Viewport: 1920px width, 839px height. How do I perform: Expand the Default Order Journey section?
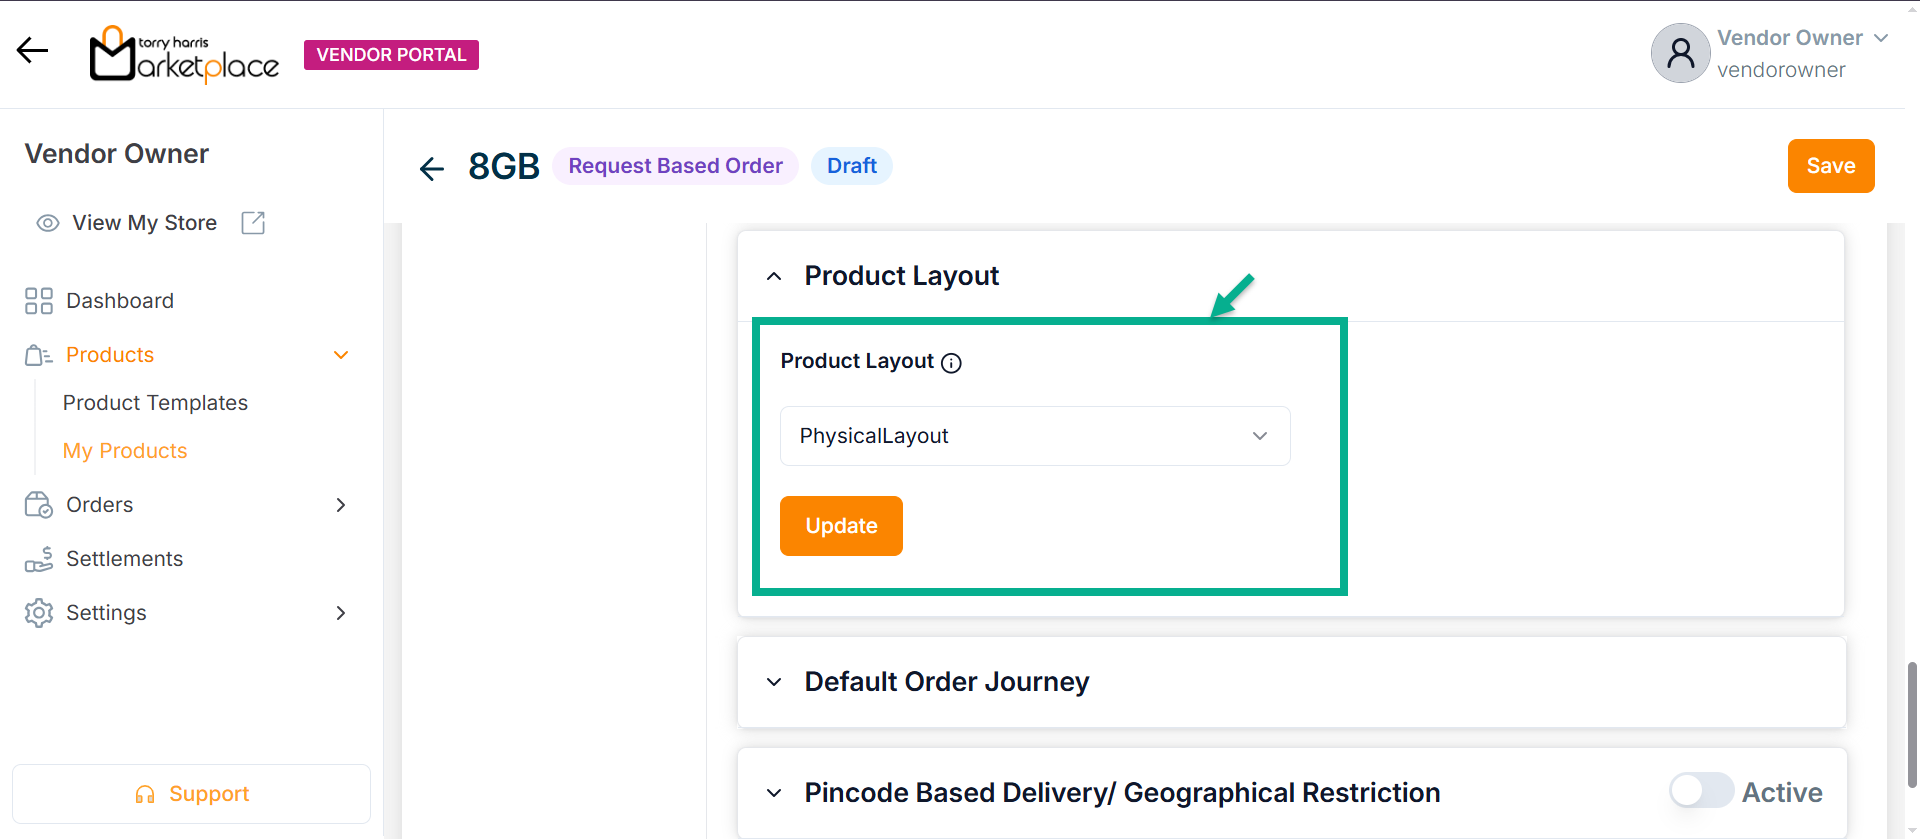point(774,682)
